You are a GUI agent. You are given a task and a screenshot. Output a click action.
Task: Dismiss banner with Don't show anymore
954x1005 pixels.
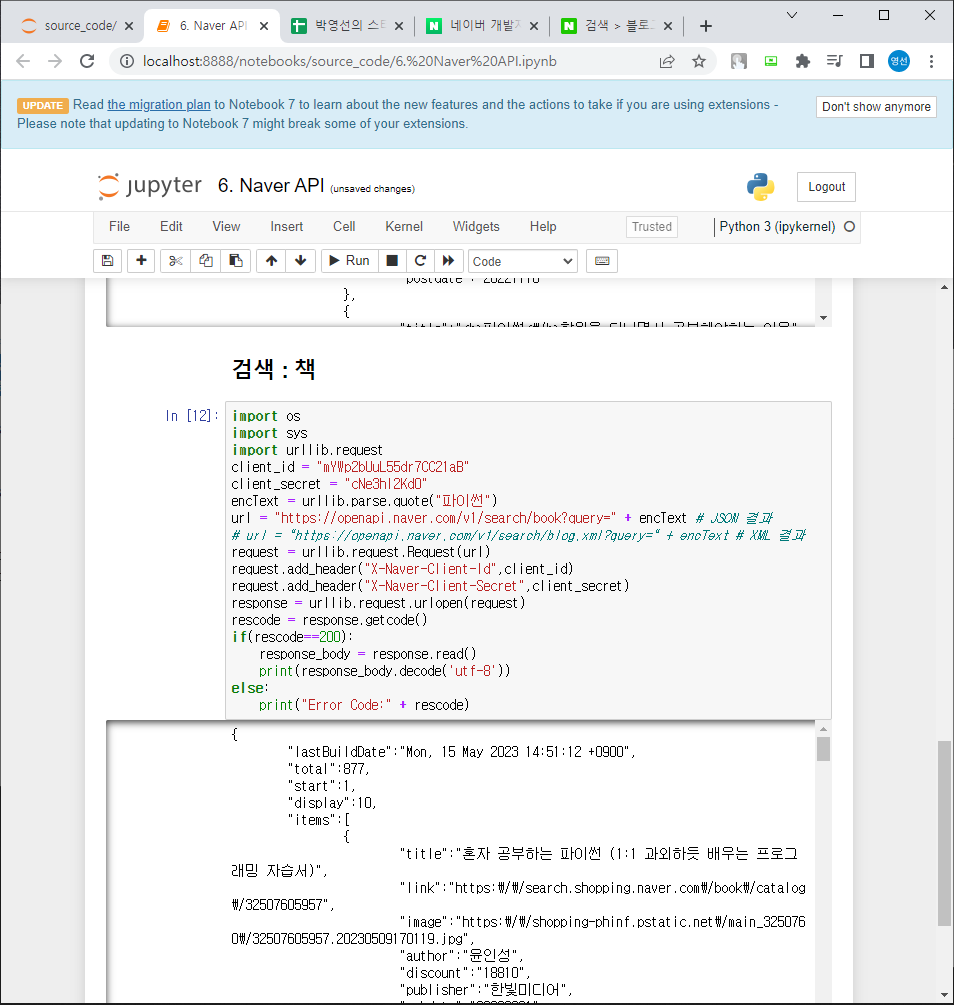click(x=876, y=107)
